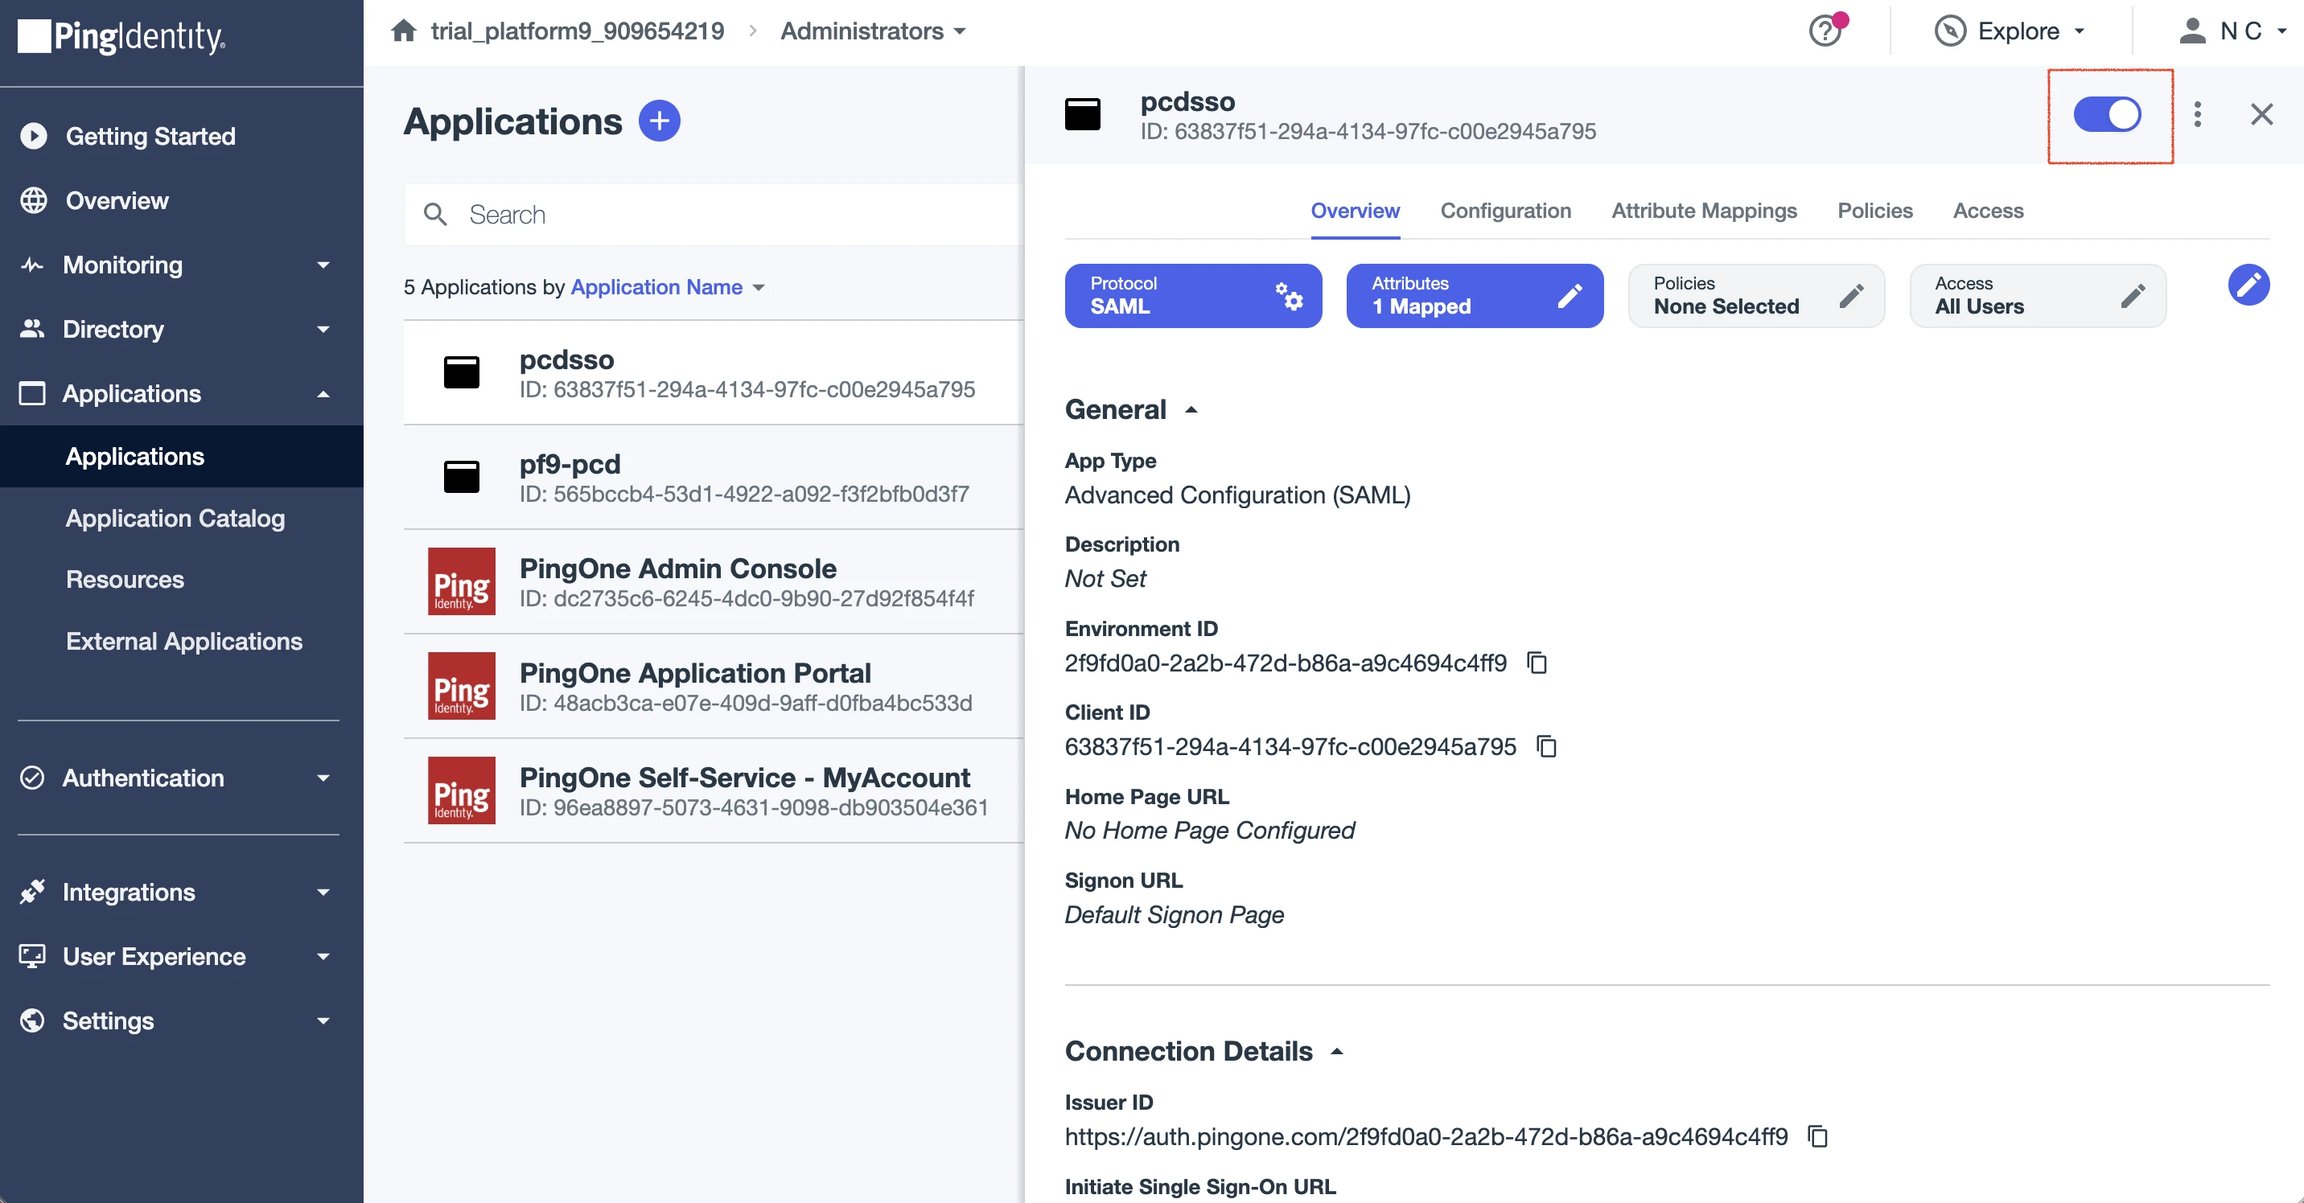Open the help question mark icon

(x=1826, y=31)
